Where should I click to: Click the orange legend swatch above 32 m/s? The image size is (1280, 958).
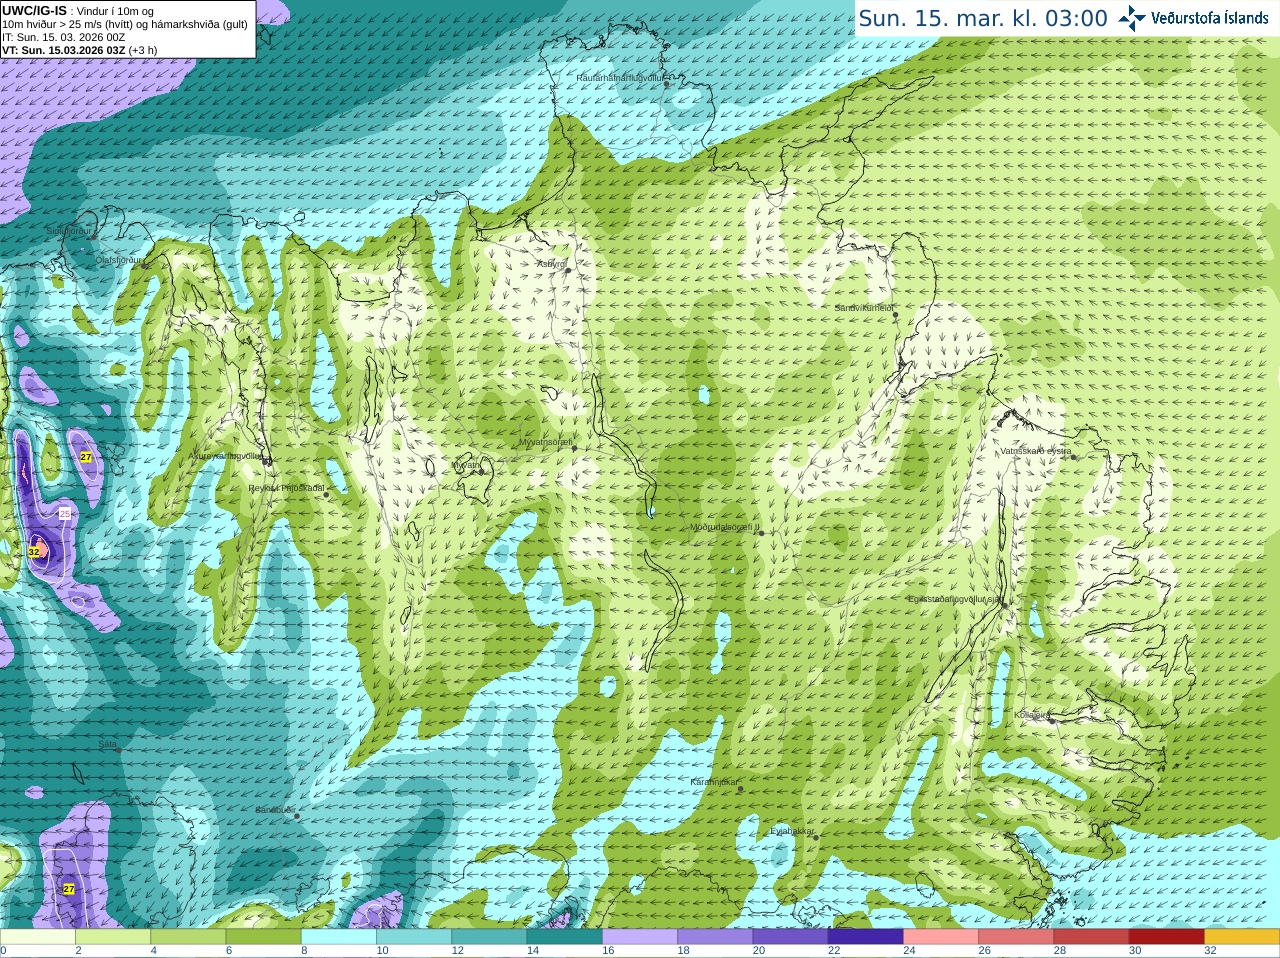tap(1242, 937)
